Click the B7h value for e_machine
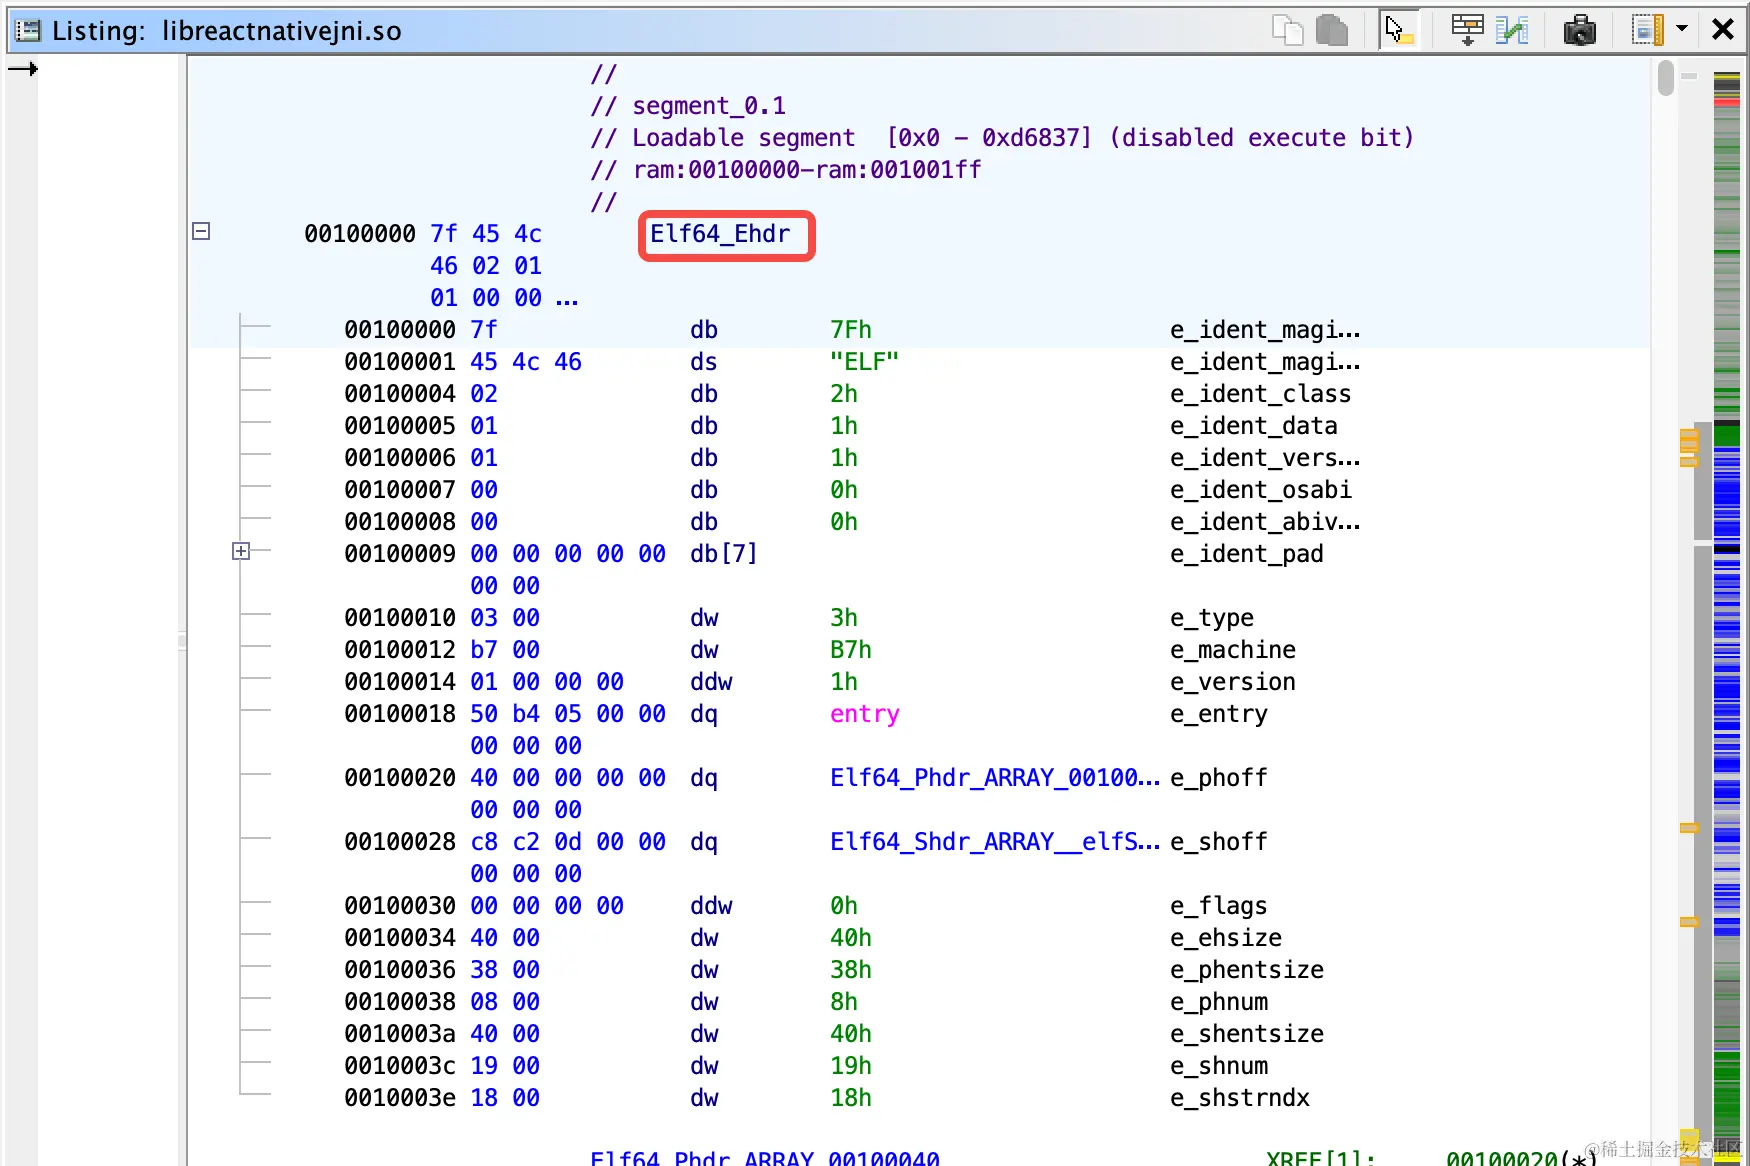Screen dimensions: 1750x1166 851,650
